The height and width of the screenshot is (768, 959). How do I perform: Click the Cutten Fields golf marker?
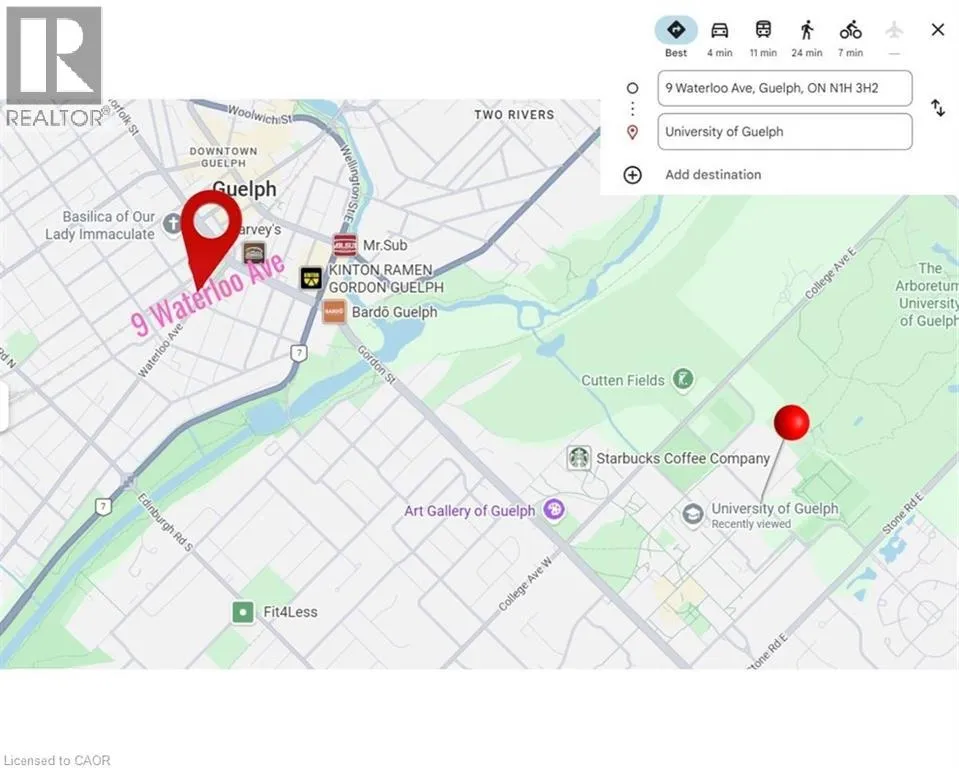(683, 380)
